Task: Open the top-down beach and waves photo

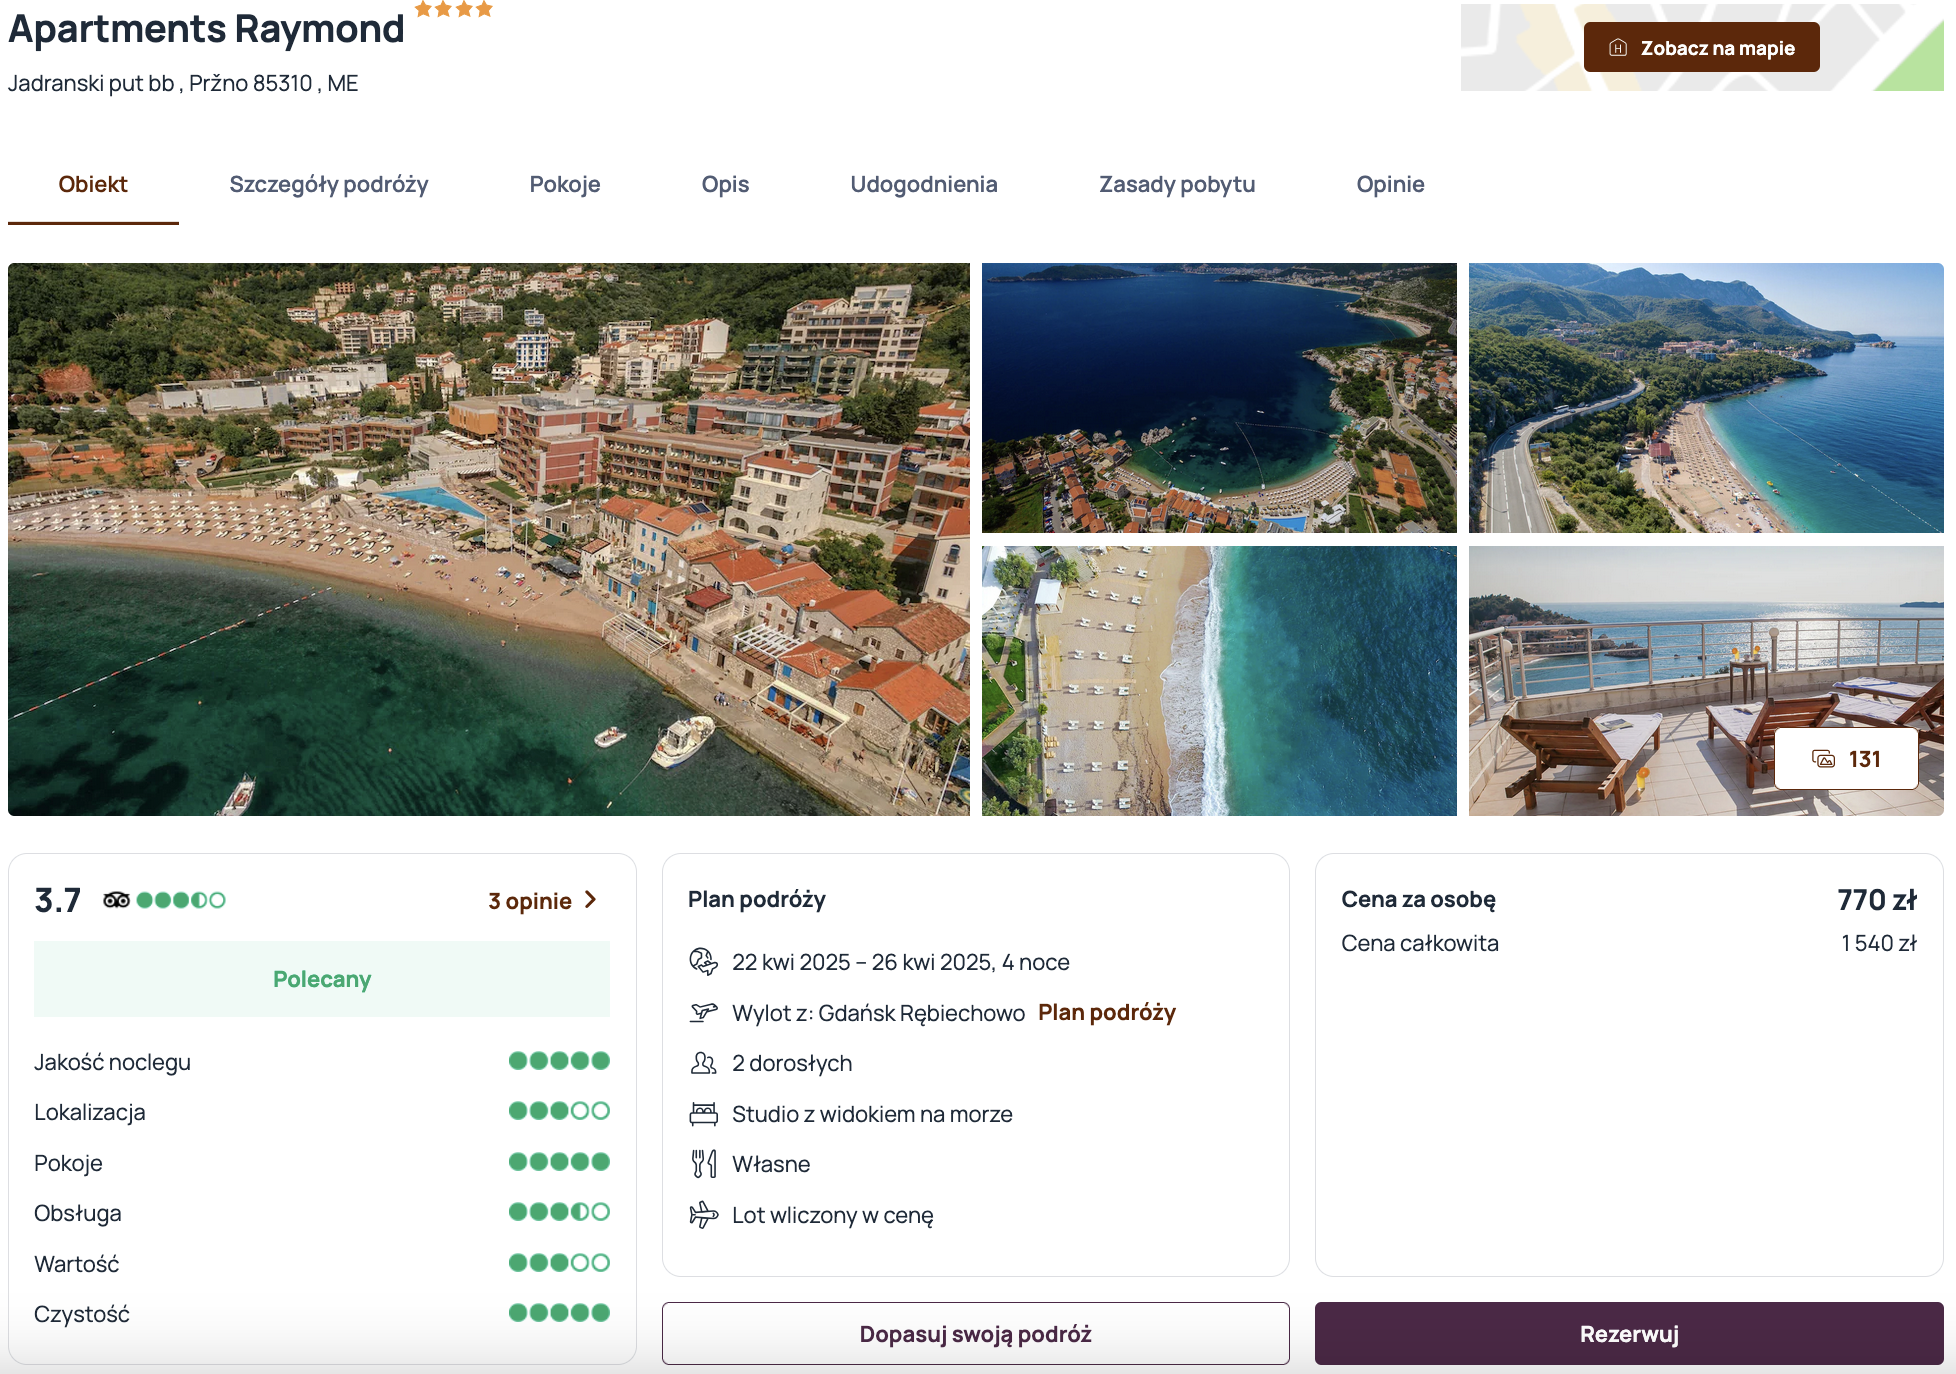Action: pos(1219,681)
